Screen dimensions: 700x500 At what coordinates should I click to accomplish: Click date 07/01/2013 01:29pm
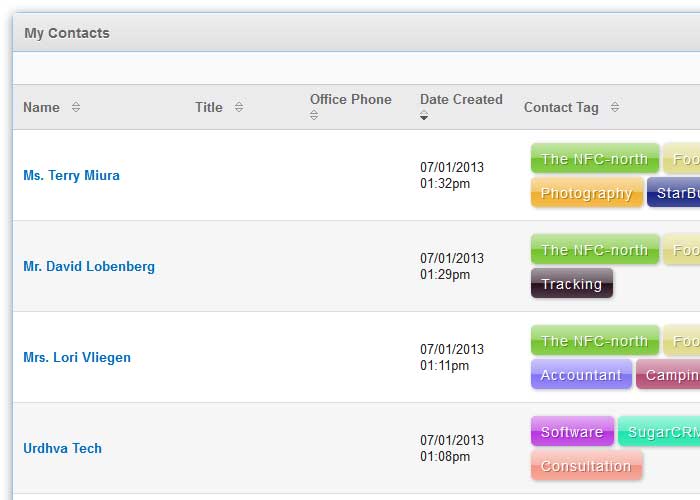[452, 267]
